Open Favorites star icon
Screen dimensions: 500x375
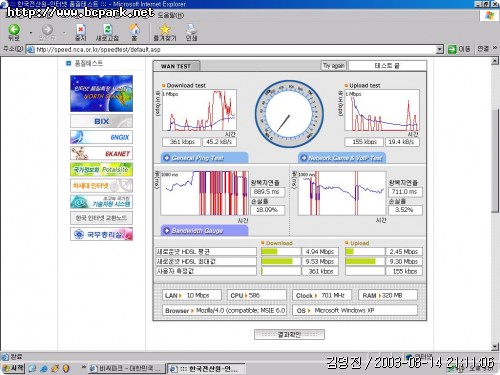point(165,29)
